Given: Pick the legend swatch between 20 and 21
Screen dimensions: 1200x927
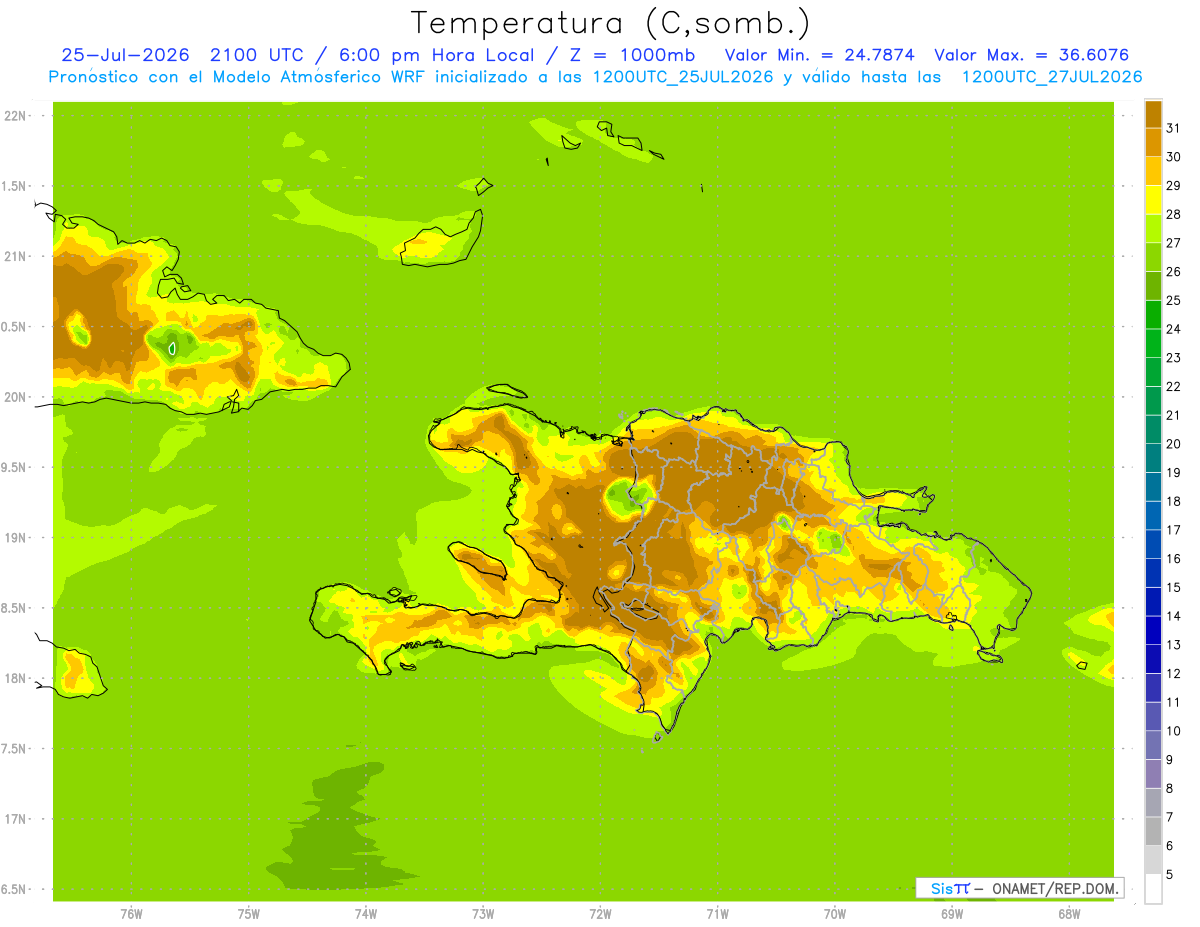Looking at the screenshot, I should tap(1153, 429).
